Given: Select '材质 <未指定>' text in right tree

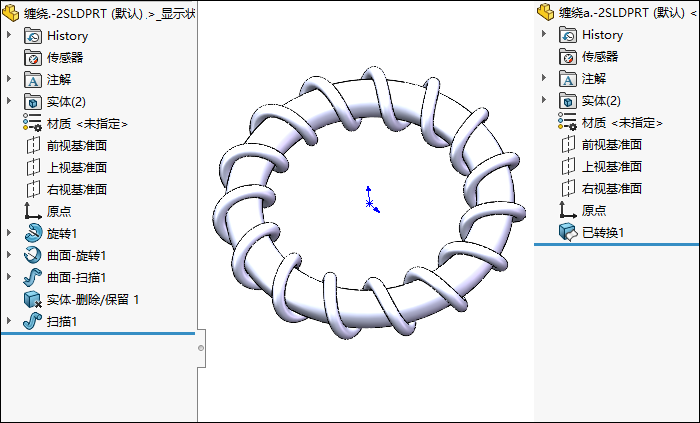Looking at the screenshot, I should pos(622,123).
